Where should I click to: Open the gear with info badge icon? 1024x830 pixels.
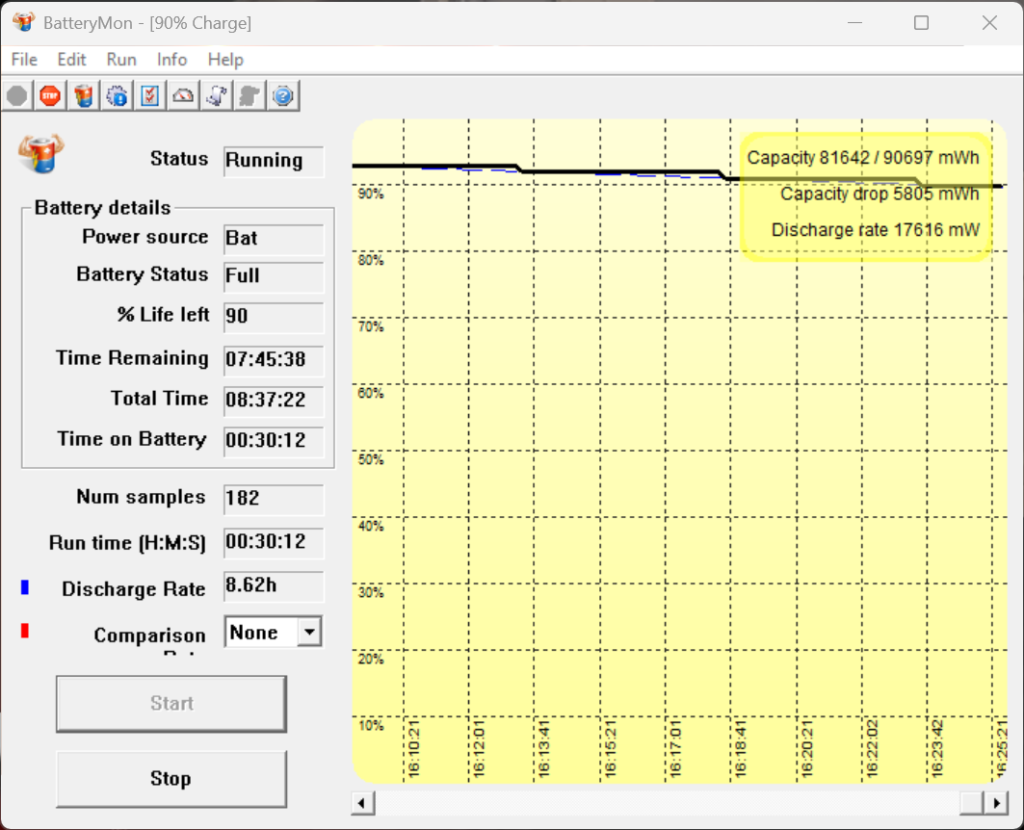point(117,96)
